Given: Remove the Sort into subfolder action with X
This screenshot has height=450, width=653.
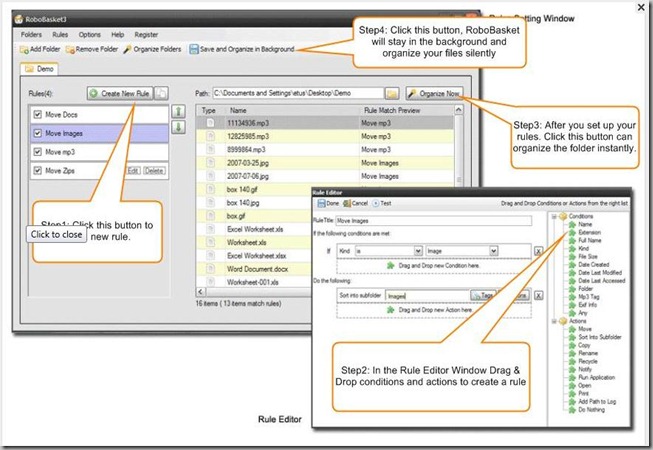Looking at the screenshot, I should point(538,296).
